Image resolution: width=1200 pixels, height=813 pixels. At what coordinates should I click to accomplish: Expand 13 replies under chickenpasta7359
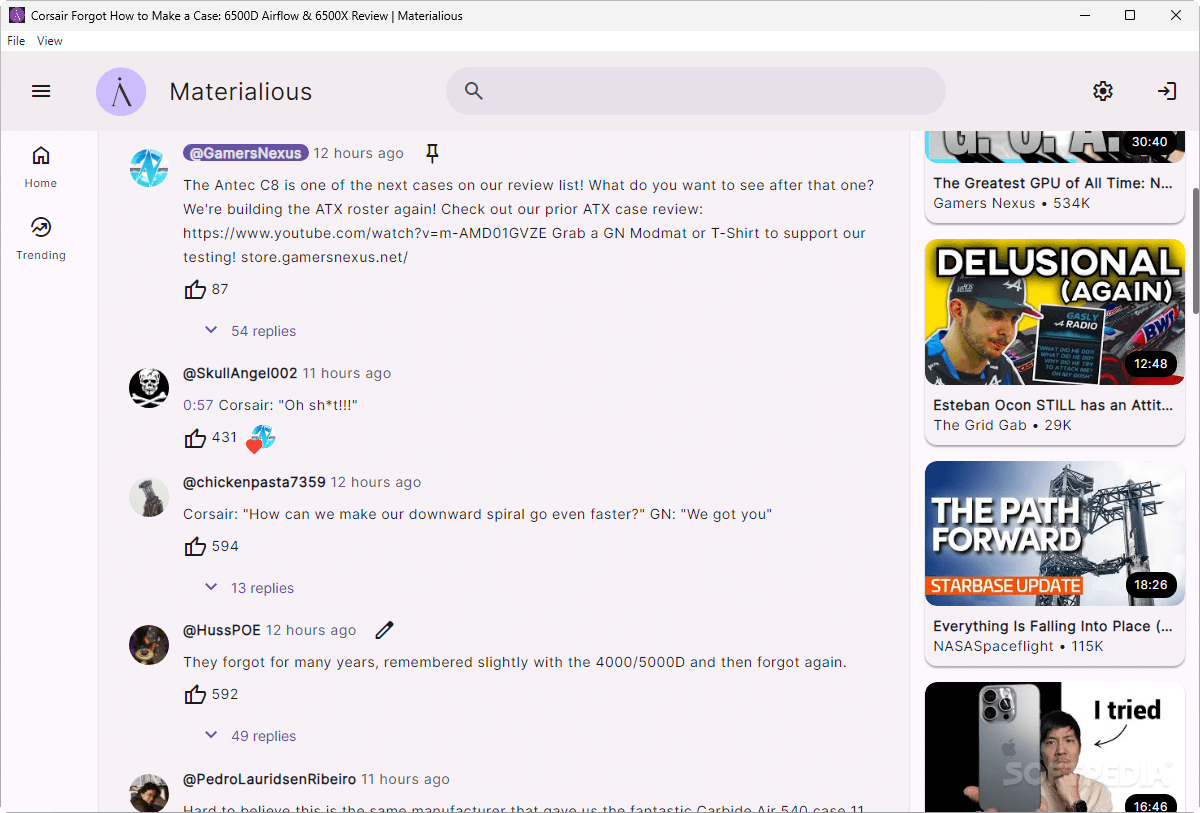point(249,588)
